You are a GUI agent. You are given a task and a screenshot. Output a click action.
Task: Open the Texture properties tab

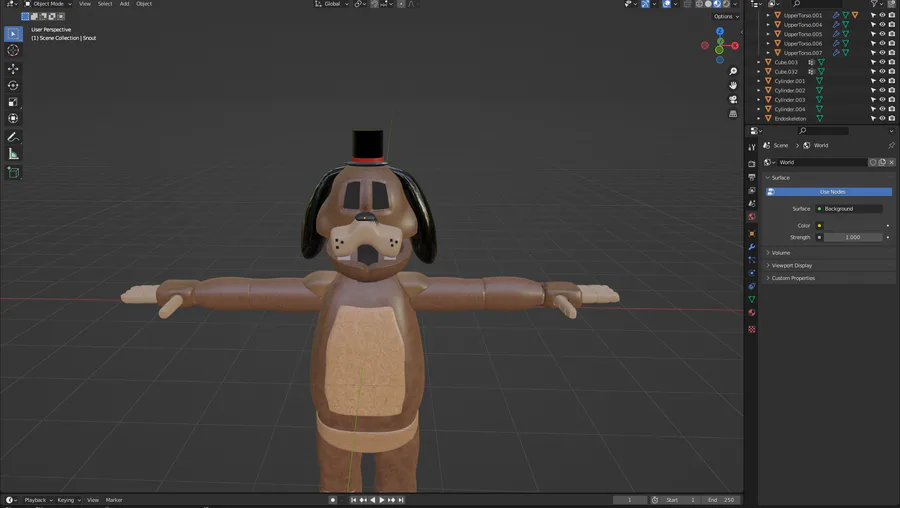pos(752,329)
